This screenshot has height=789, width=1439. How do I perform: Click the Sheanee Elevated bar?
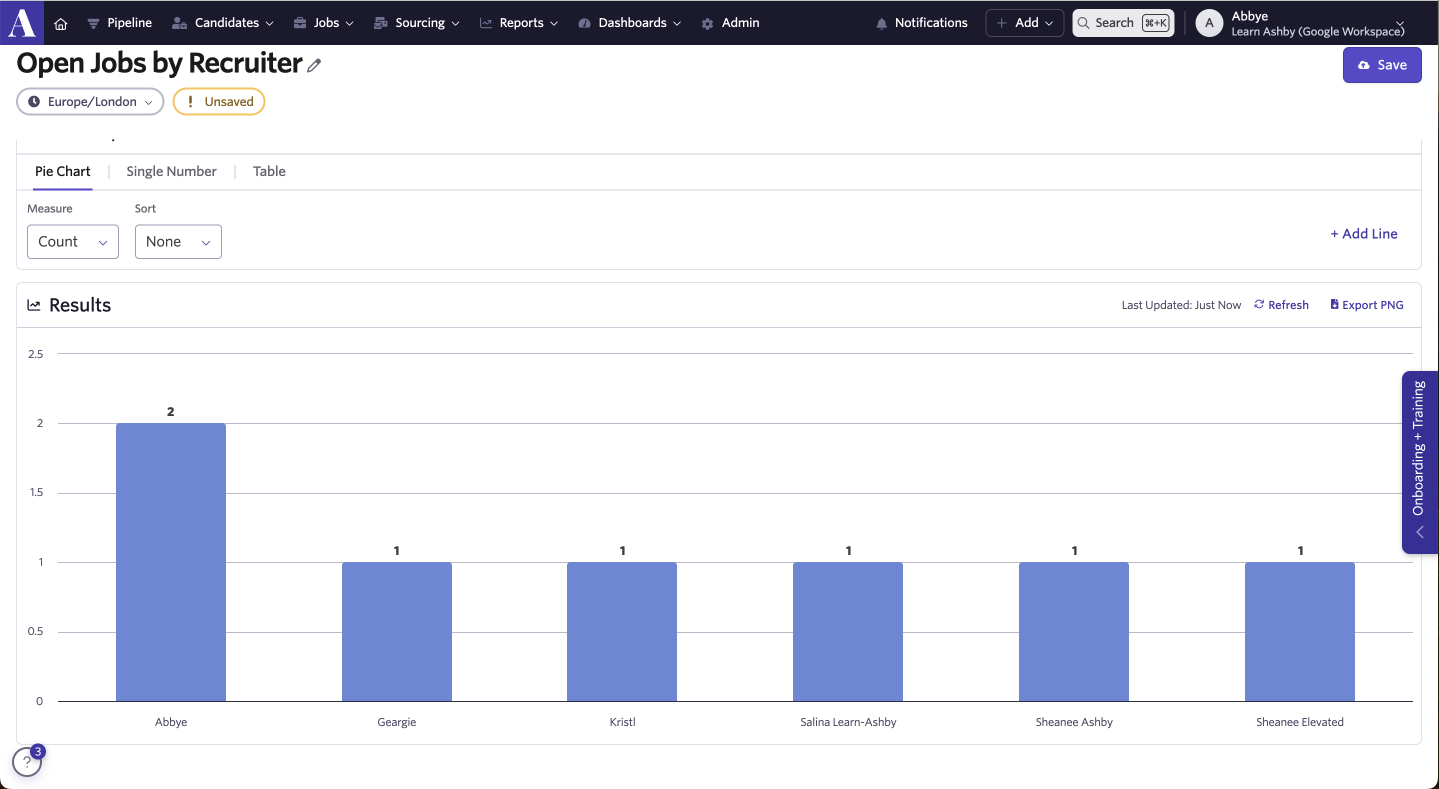click(x=1300, y=632)
